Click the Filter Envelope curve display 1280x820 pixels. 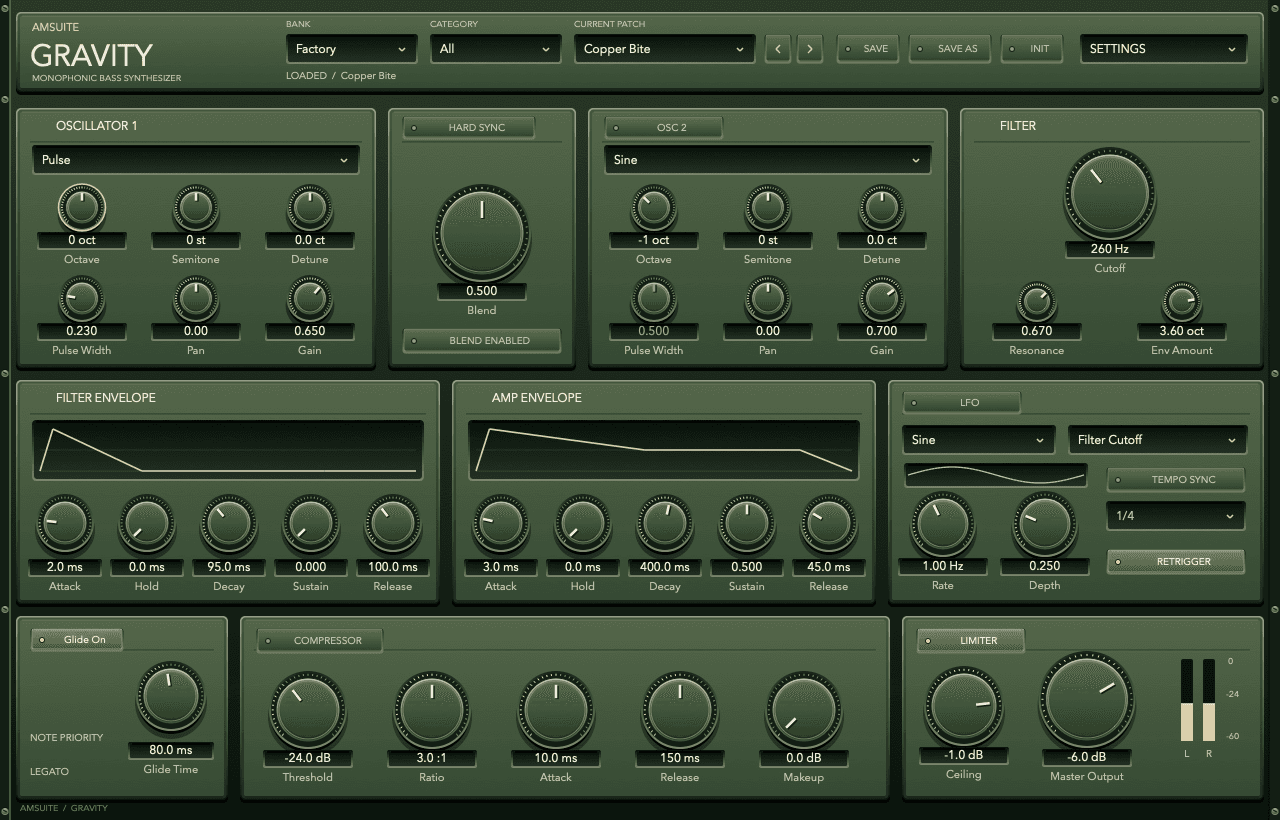228,448
